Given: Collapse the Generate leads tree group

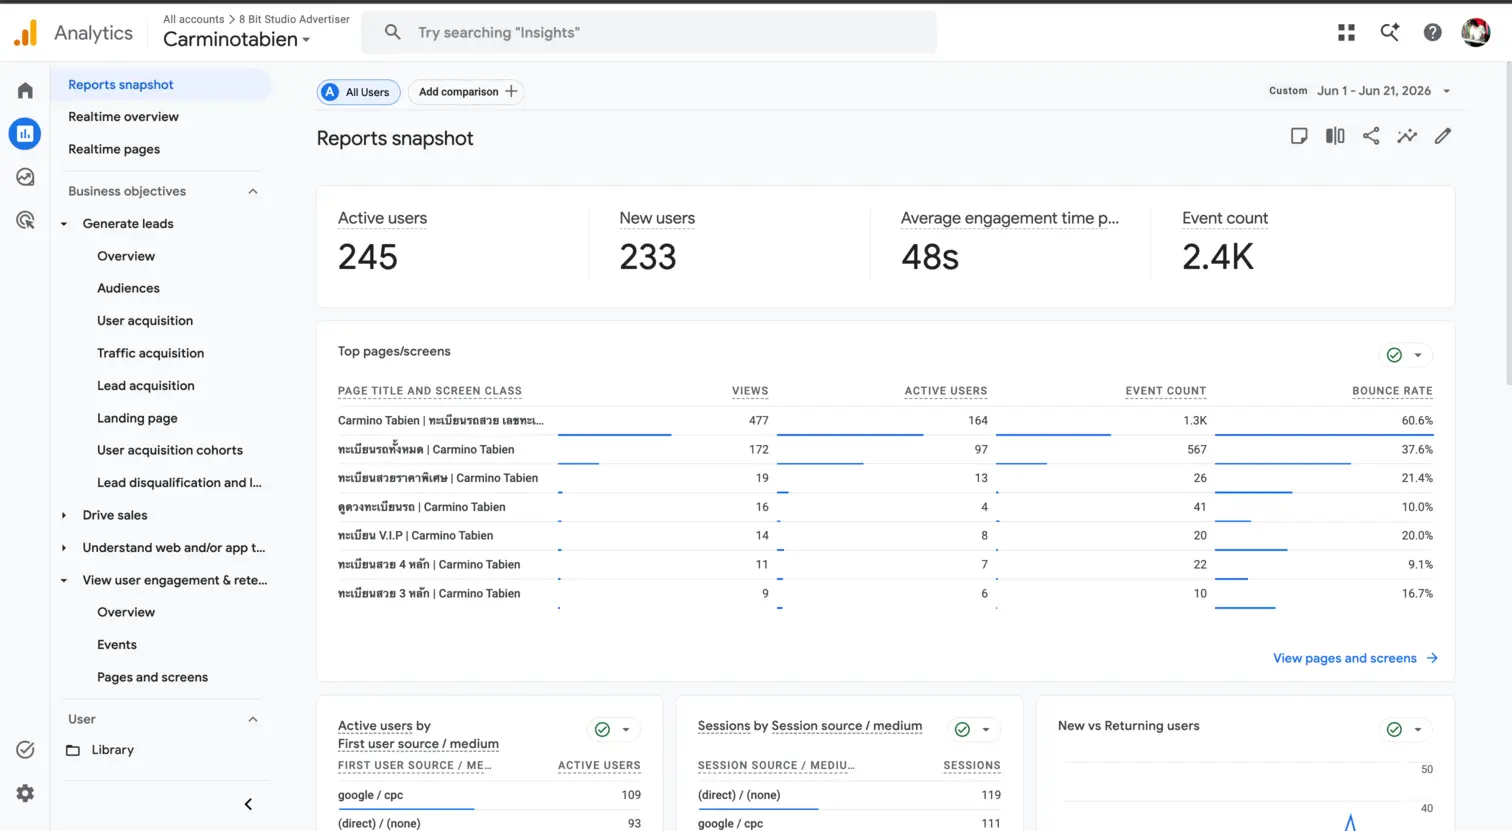Looking at the screenshot, I should [x=64, y=224].
